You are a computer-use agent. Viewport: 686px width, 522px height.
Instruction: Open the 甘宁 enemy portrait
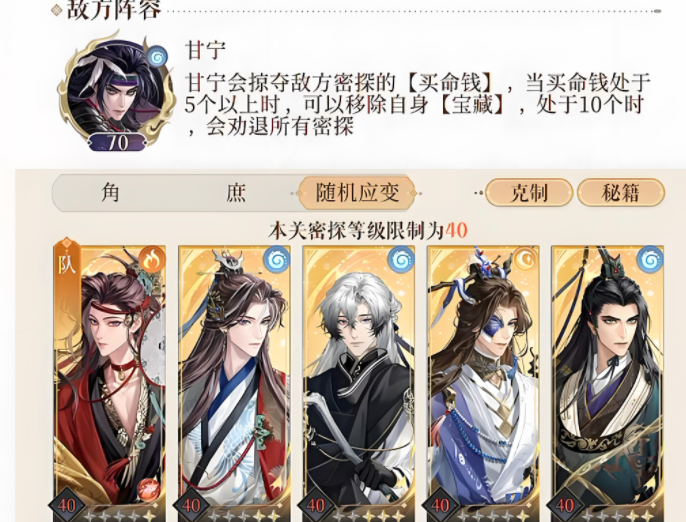click(116, 90)
